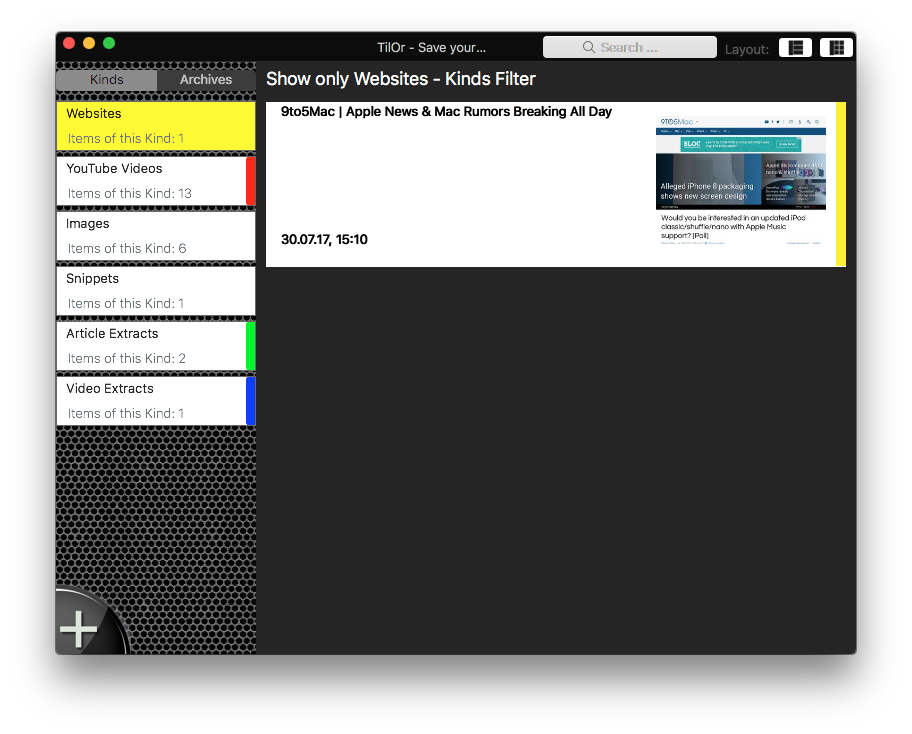Click the 'Layout:' label
Viewport: 912px width, 734px height.
747,49
